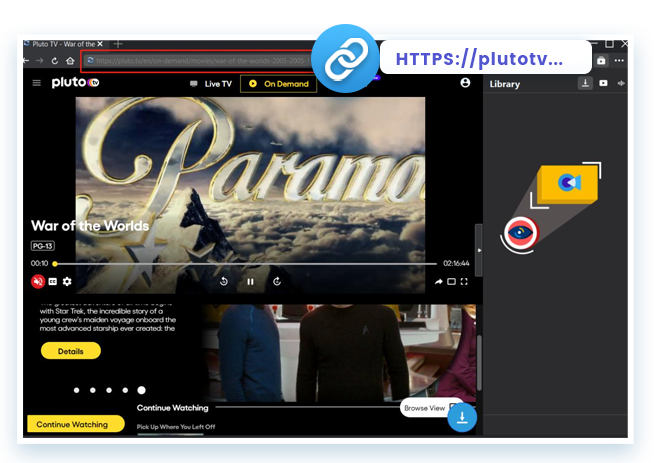Open the account profile icon
The width and height of the screenshot is (664, 463).
(465, 83)
